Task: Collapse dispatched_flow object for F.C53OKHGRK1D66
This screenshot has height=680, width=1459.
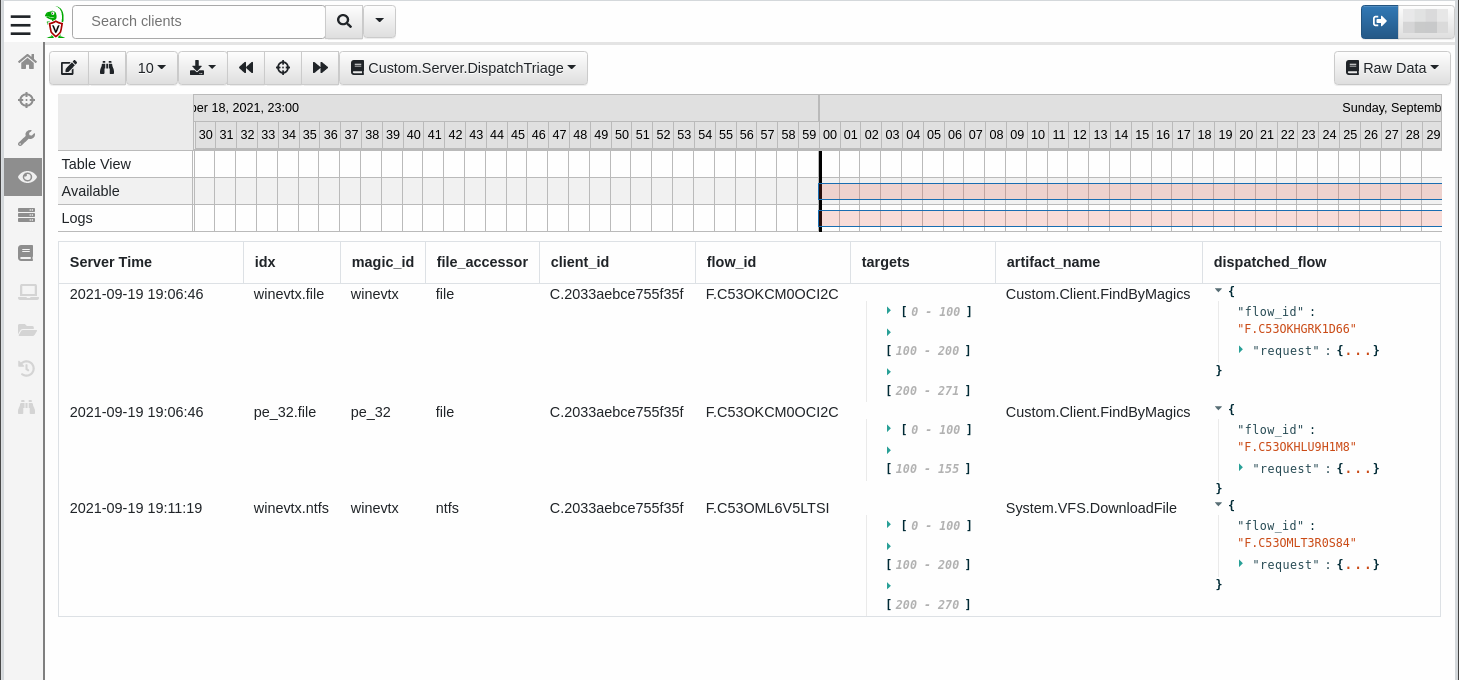Action: point(1218,291)
